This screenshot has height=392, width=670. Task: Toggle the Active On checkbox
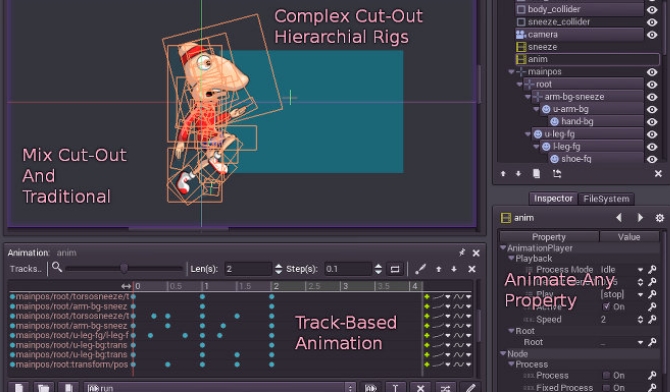[x=606, y=307]
